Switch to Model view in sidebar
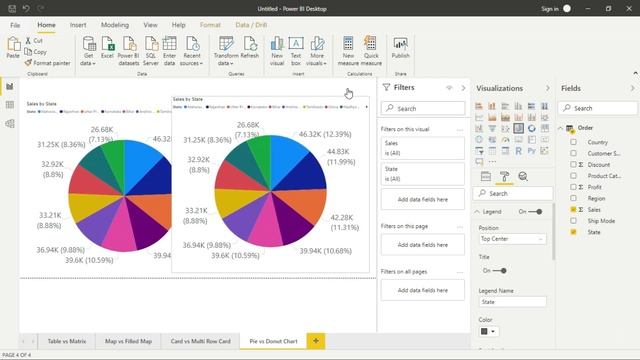640x360 pixels. [x=10, y=123]
